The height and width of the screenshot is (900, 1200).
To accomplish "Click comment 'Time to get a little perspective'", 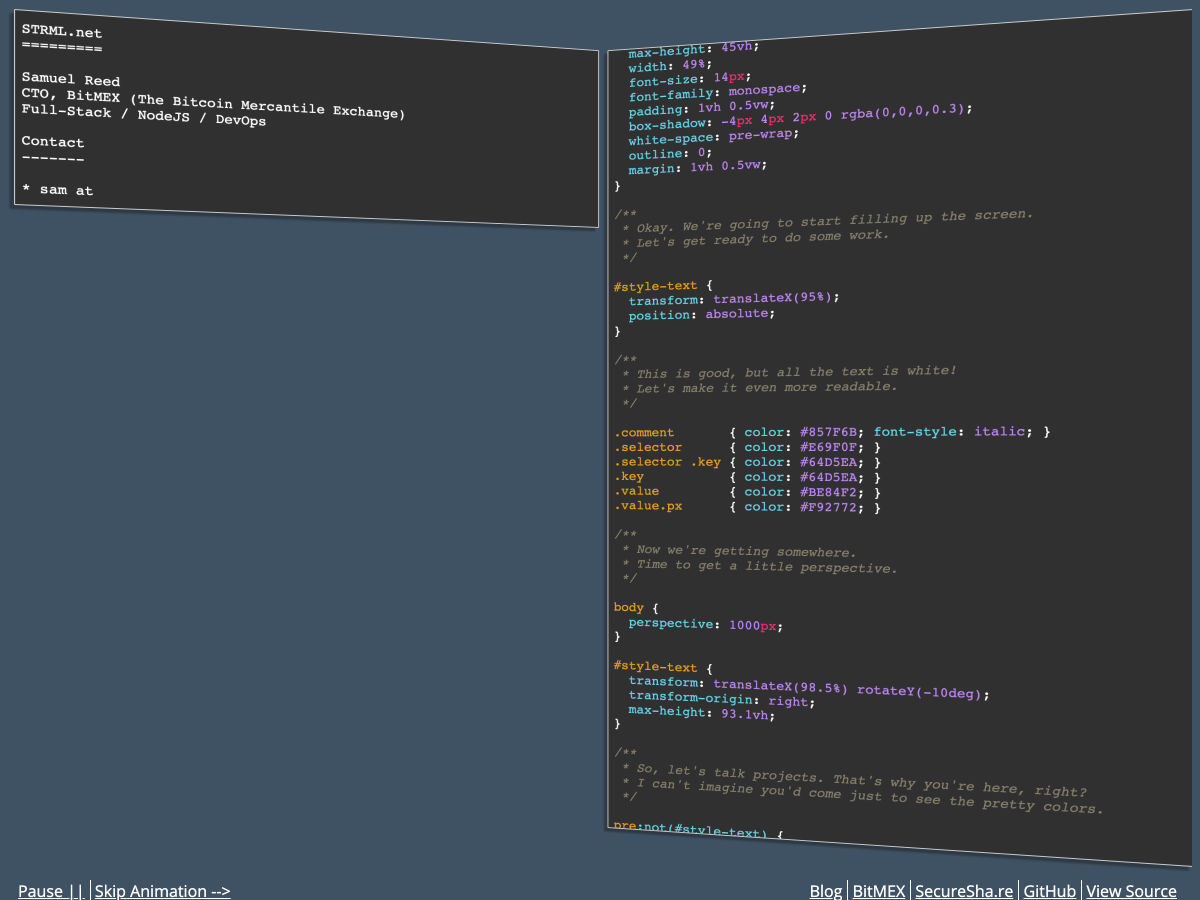I will click(767, 566).
